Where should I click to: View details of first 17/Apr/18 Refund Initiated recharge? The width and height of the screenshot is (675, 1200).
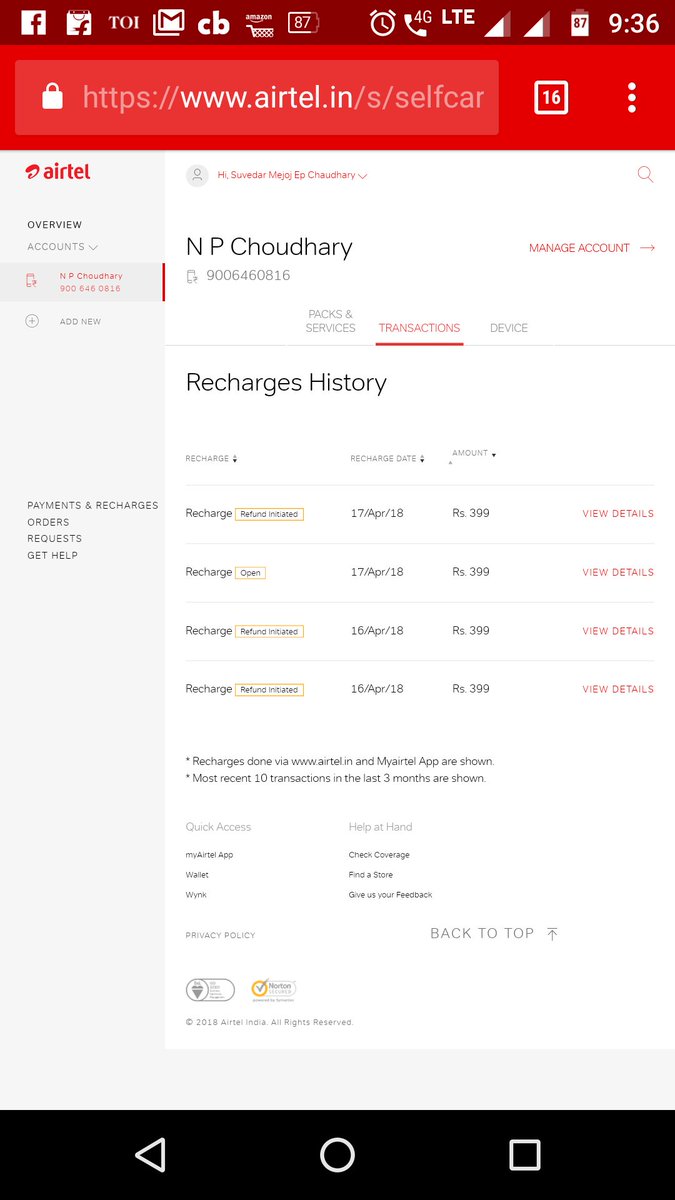click(x=618, y=514)
